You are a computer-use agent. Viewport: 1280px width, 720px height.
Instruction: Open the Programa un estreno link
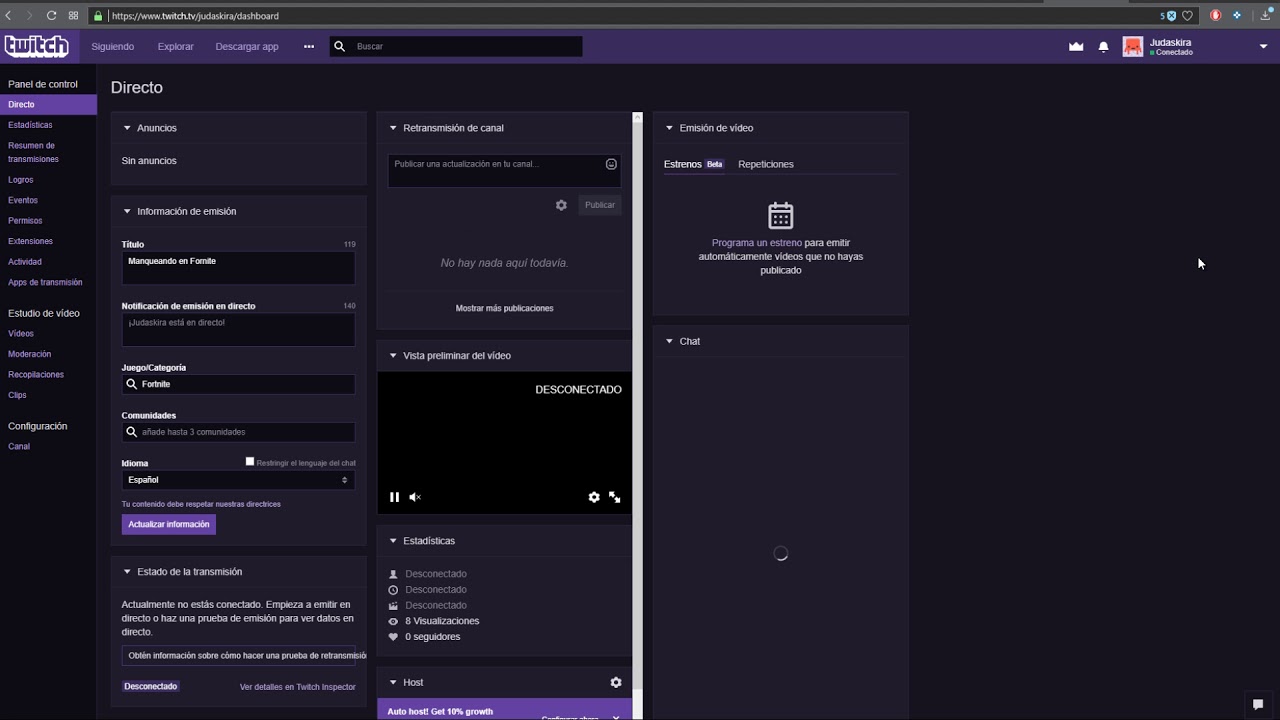756,243
